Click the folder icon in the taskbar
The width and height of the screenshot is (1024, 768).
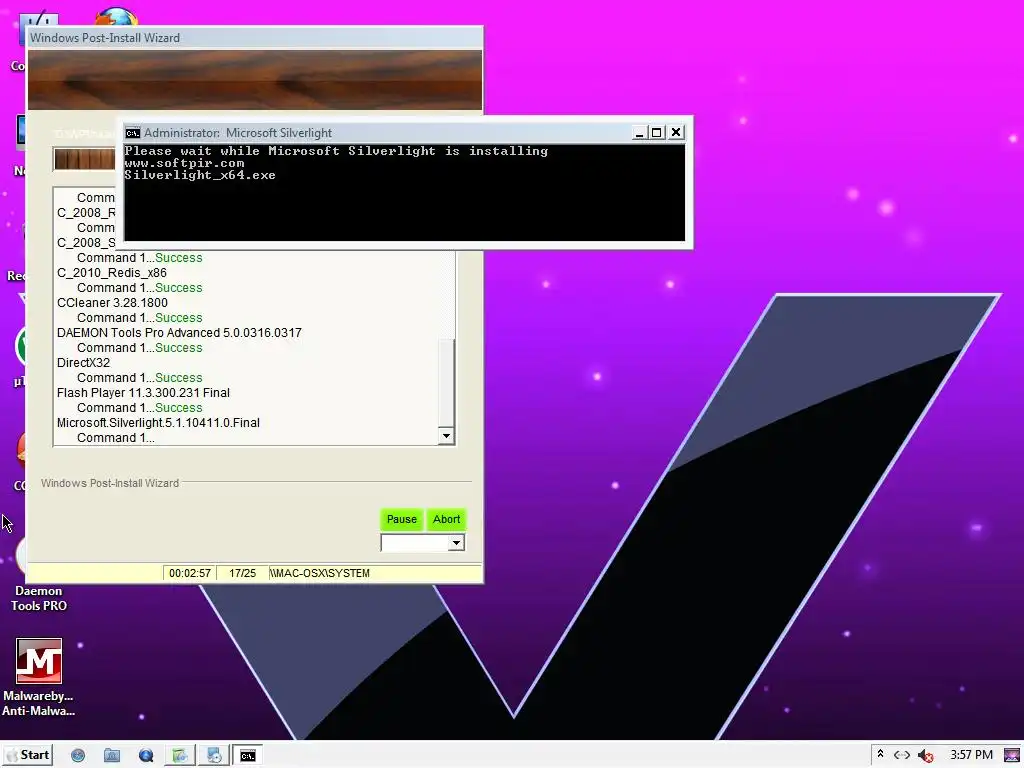[112, 756]
